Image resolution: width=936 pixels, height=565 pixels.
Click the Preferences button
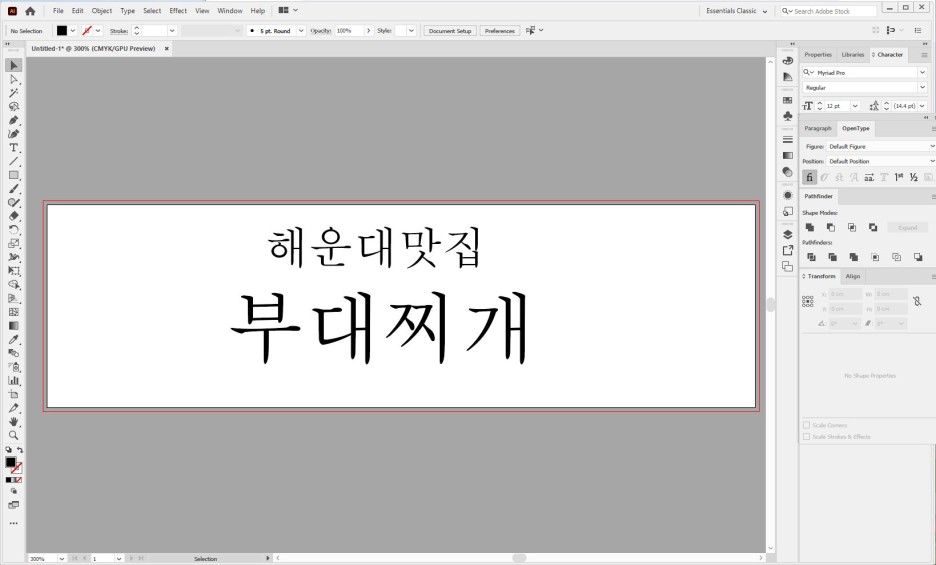(x=500, y=30)
